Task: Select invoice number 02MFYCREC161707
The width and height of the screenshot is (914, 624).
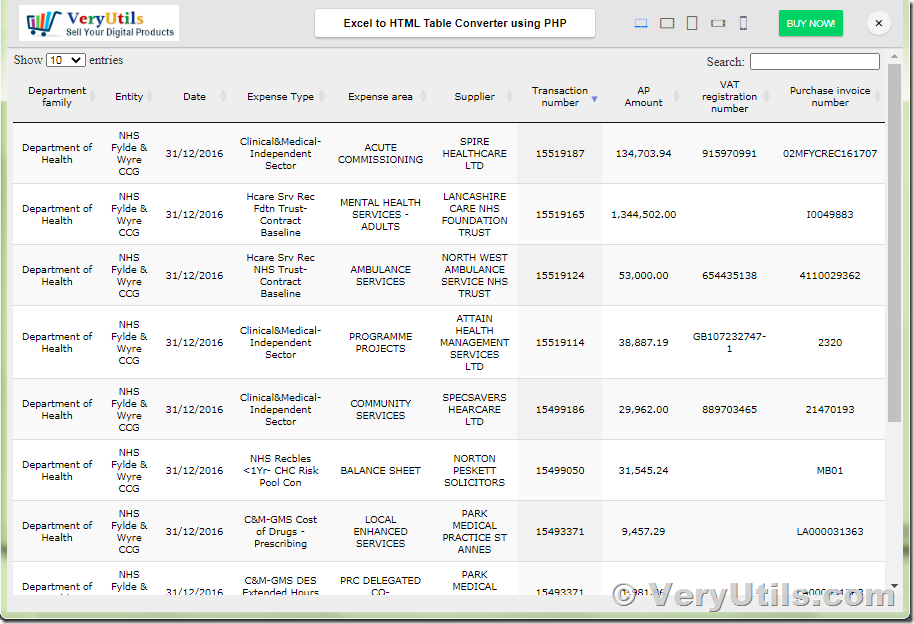Action: (x=829, y=153)
